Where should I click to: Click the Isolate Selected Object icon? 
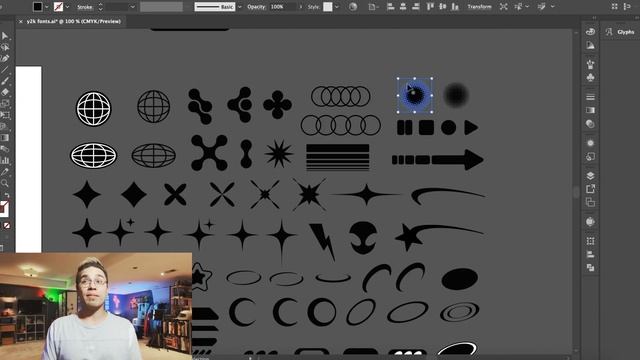(504, 7)
